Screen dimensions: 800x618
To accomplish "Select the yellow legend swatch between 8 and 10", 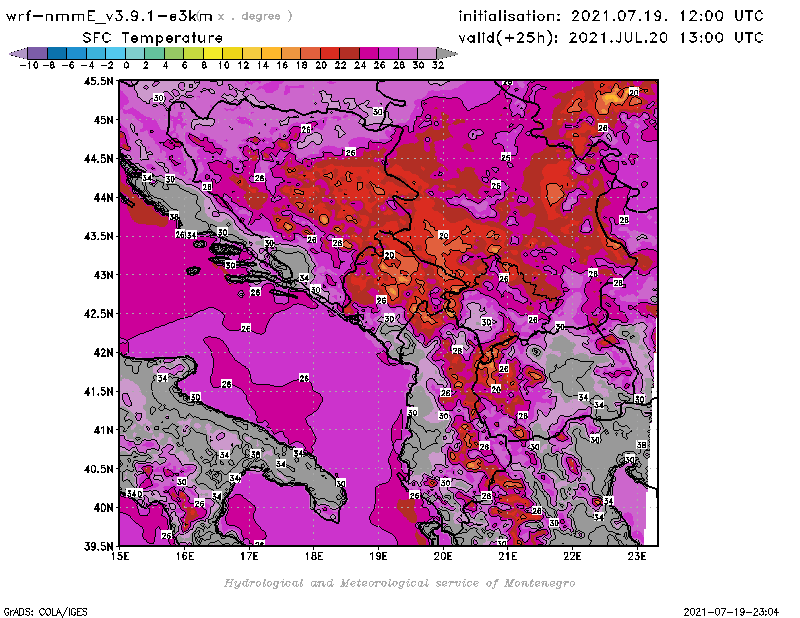I will [213, 53].
